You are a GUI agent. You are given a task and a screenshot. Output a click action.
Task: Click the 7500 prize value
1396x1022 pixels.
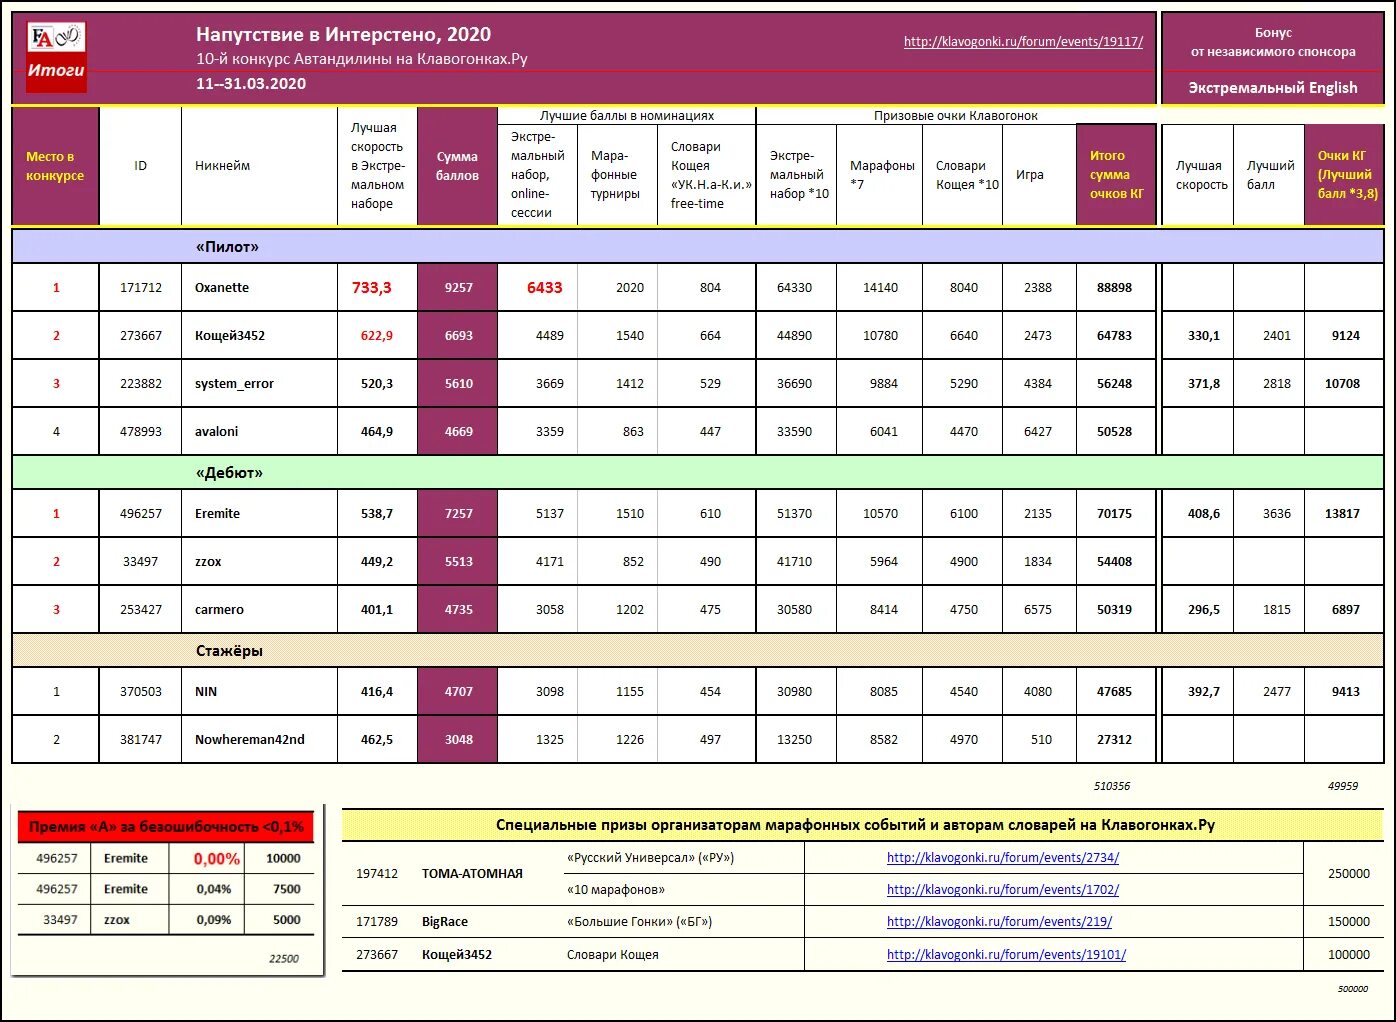[287, 889]
